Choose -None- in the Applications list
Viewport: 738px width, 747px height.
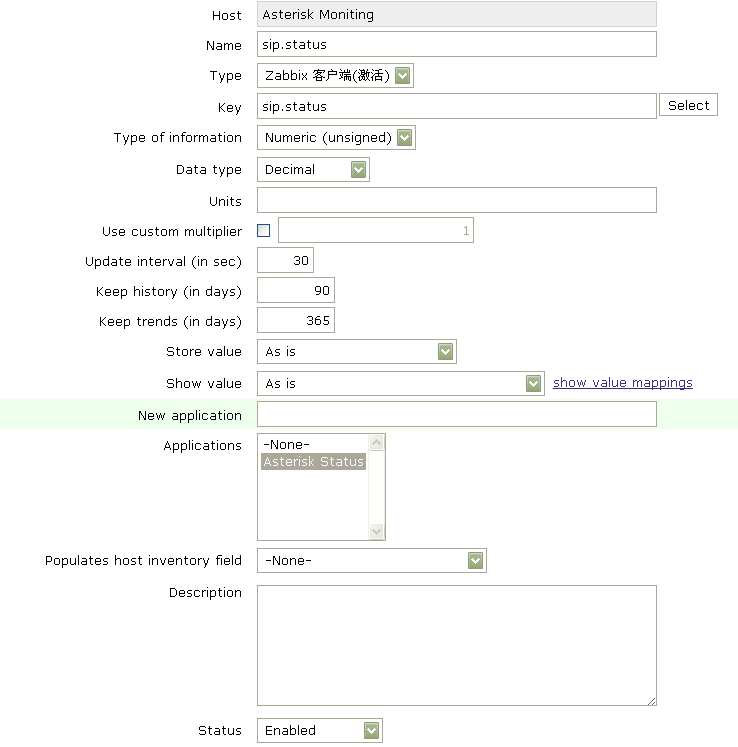click(287, 445)
